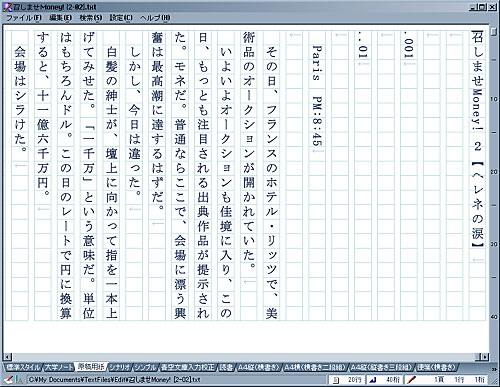Select the 便箋(横書き) tab
Image resolution: width=500 pixels, height=387 pixels.
click(436, 367)
